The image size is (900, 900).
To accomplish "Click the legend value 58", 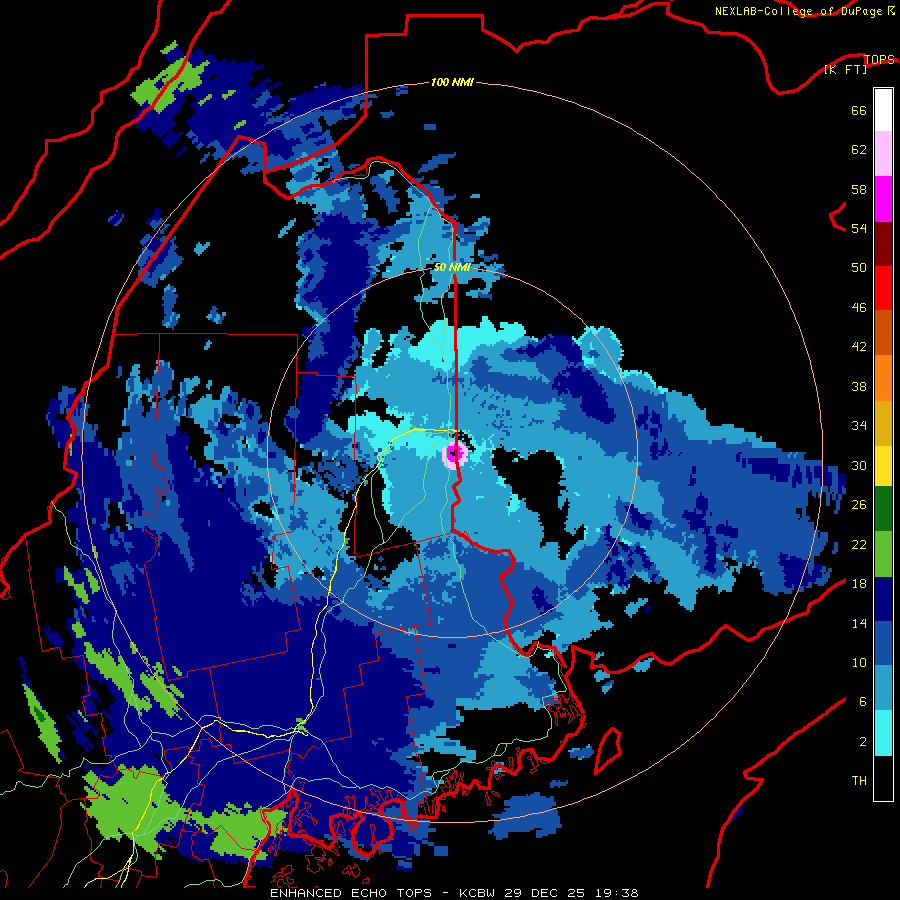I will click(859, 189).
